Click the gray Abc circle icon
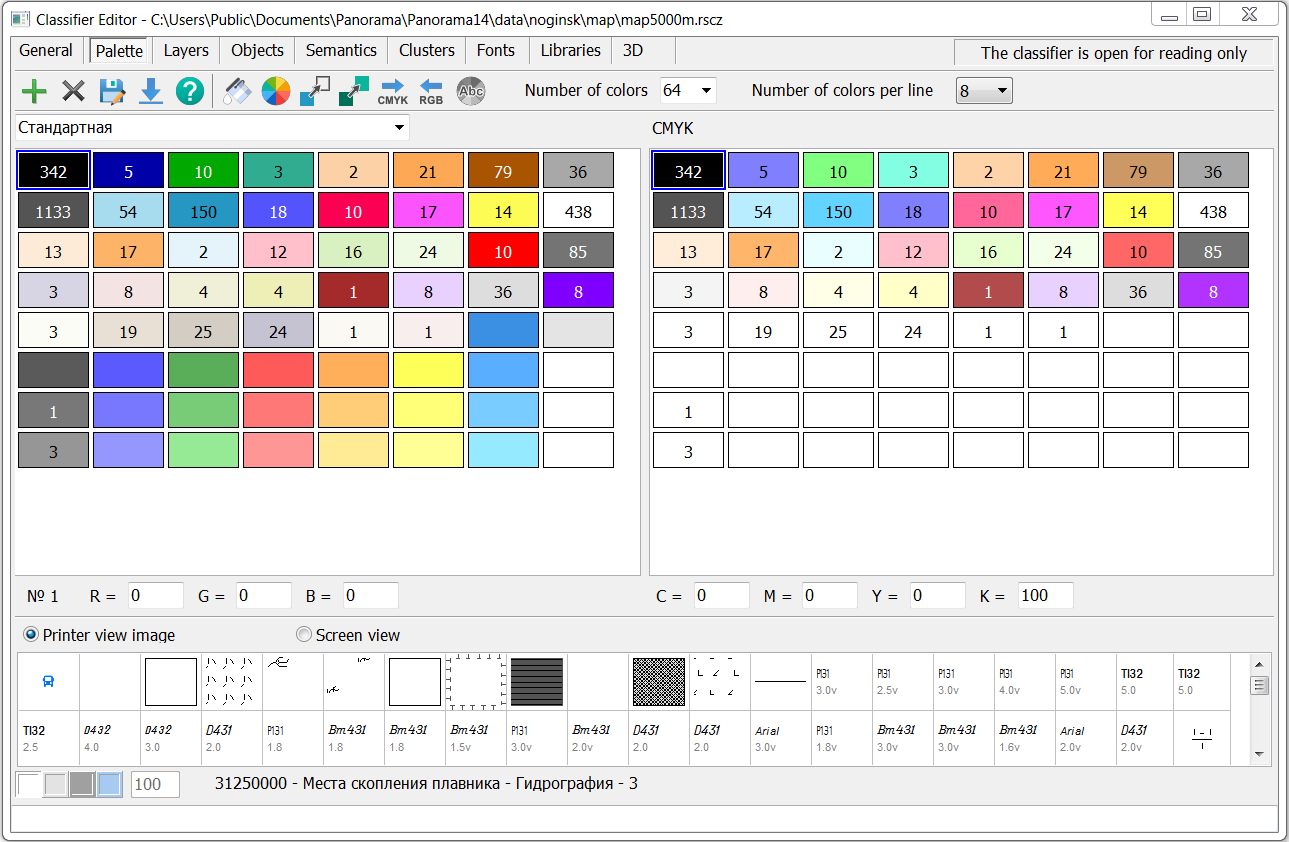 (470, 92)
